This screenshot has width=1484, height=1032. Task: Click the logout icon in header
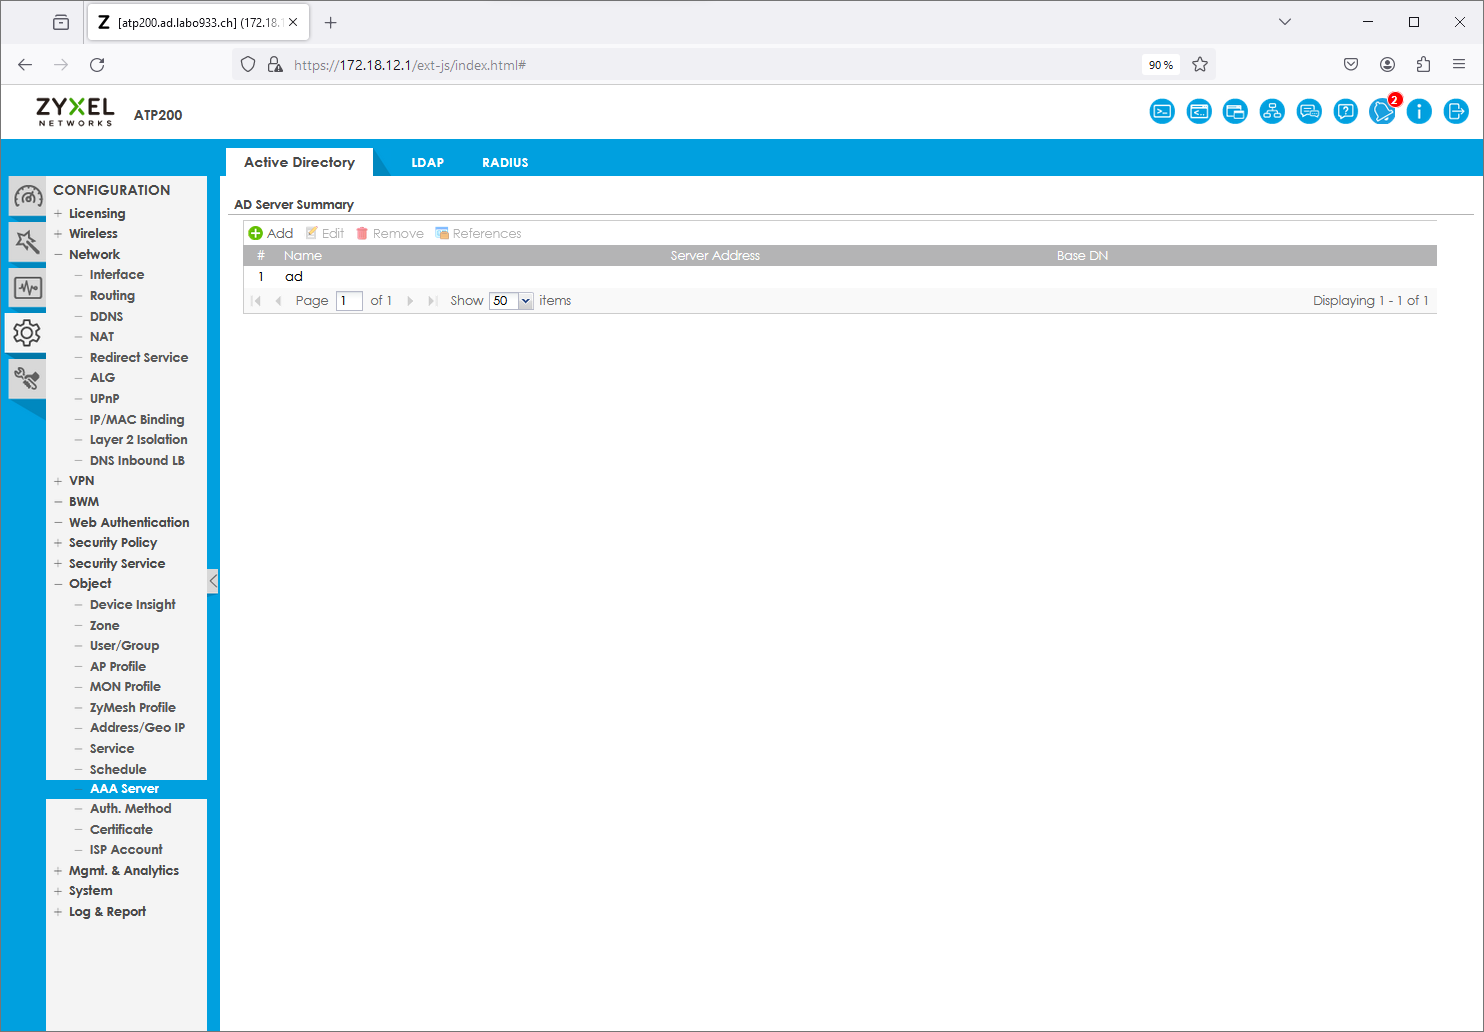(x=1456, y=112)
